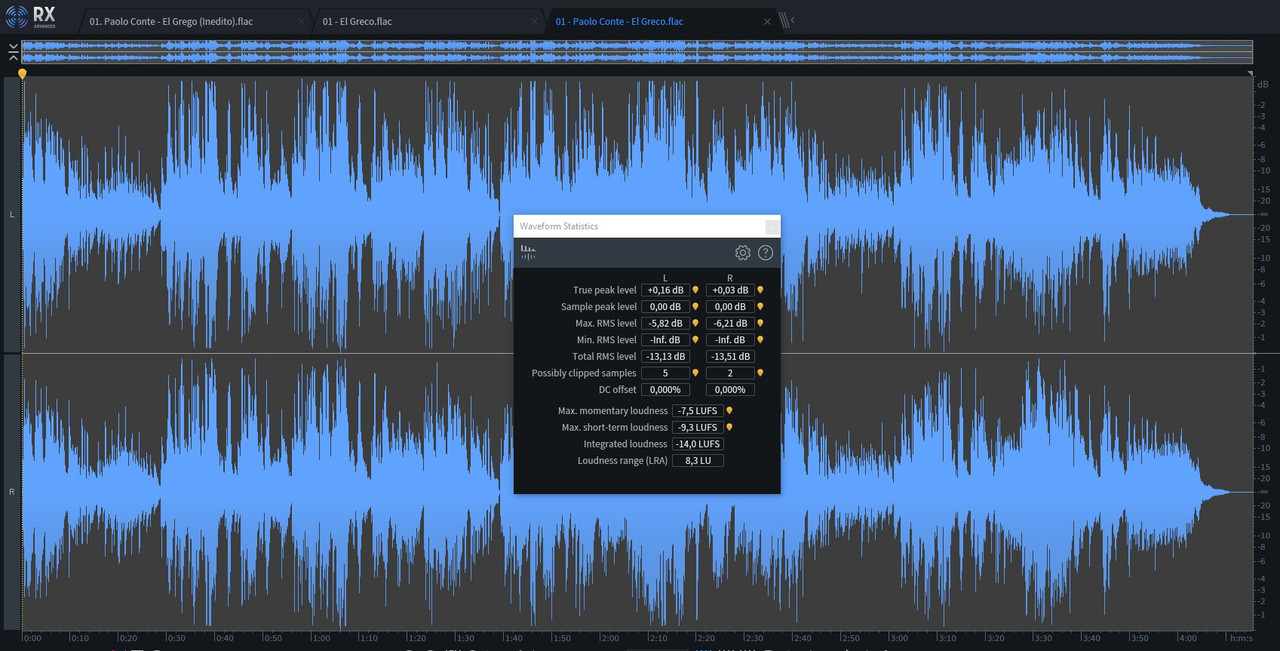Jump to right channel Max. RMS marker
The width and height of the screenshot is (1280, 651).
click(x=760, y=323)
